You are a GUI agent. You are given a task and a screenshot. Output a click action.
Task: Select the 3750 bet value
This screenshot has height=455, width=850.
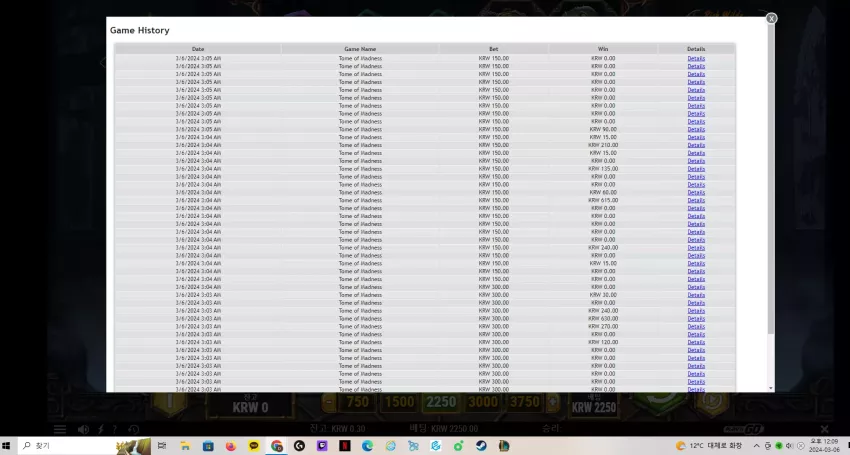(524, 402)
